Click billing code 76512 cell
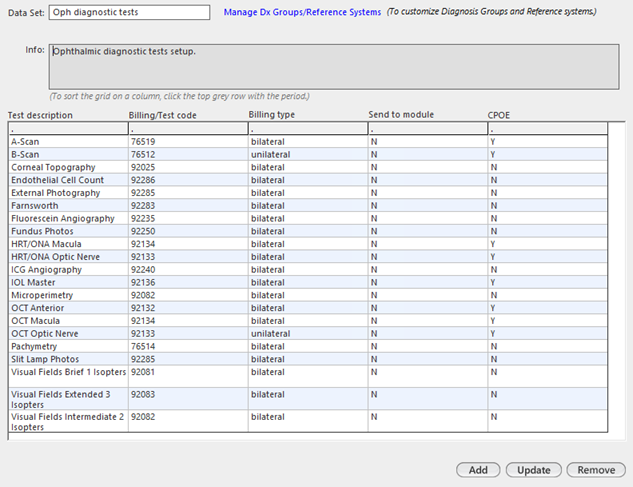The height and width of the screenshot is (487, 633). point(188,155)
